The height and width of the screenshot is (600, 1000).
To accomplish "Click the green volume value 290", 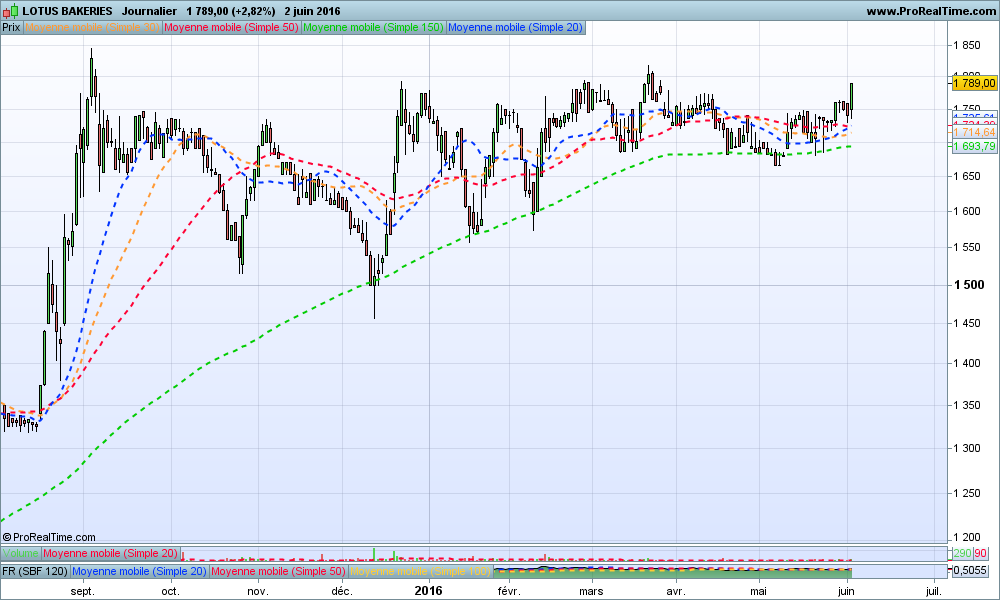I will click(x=962, y=553).
